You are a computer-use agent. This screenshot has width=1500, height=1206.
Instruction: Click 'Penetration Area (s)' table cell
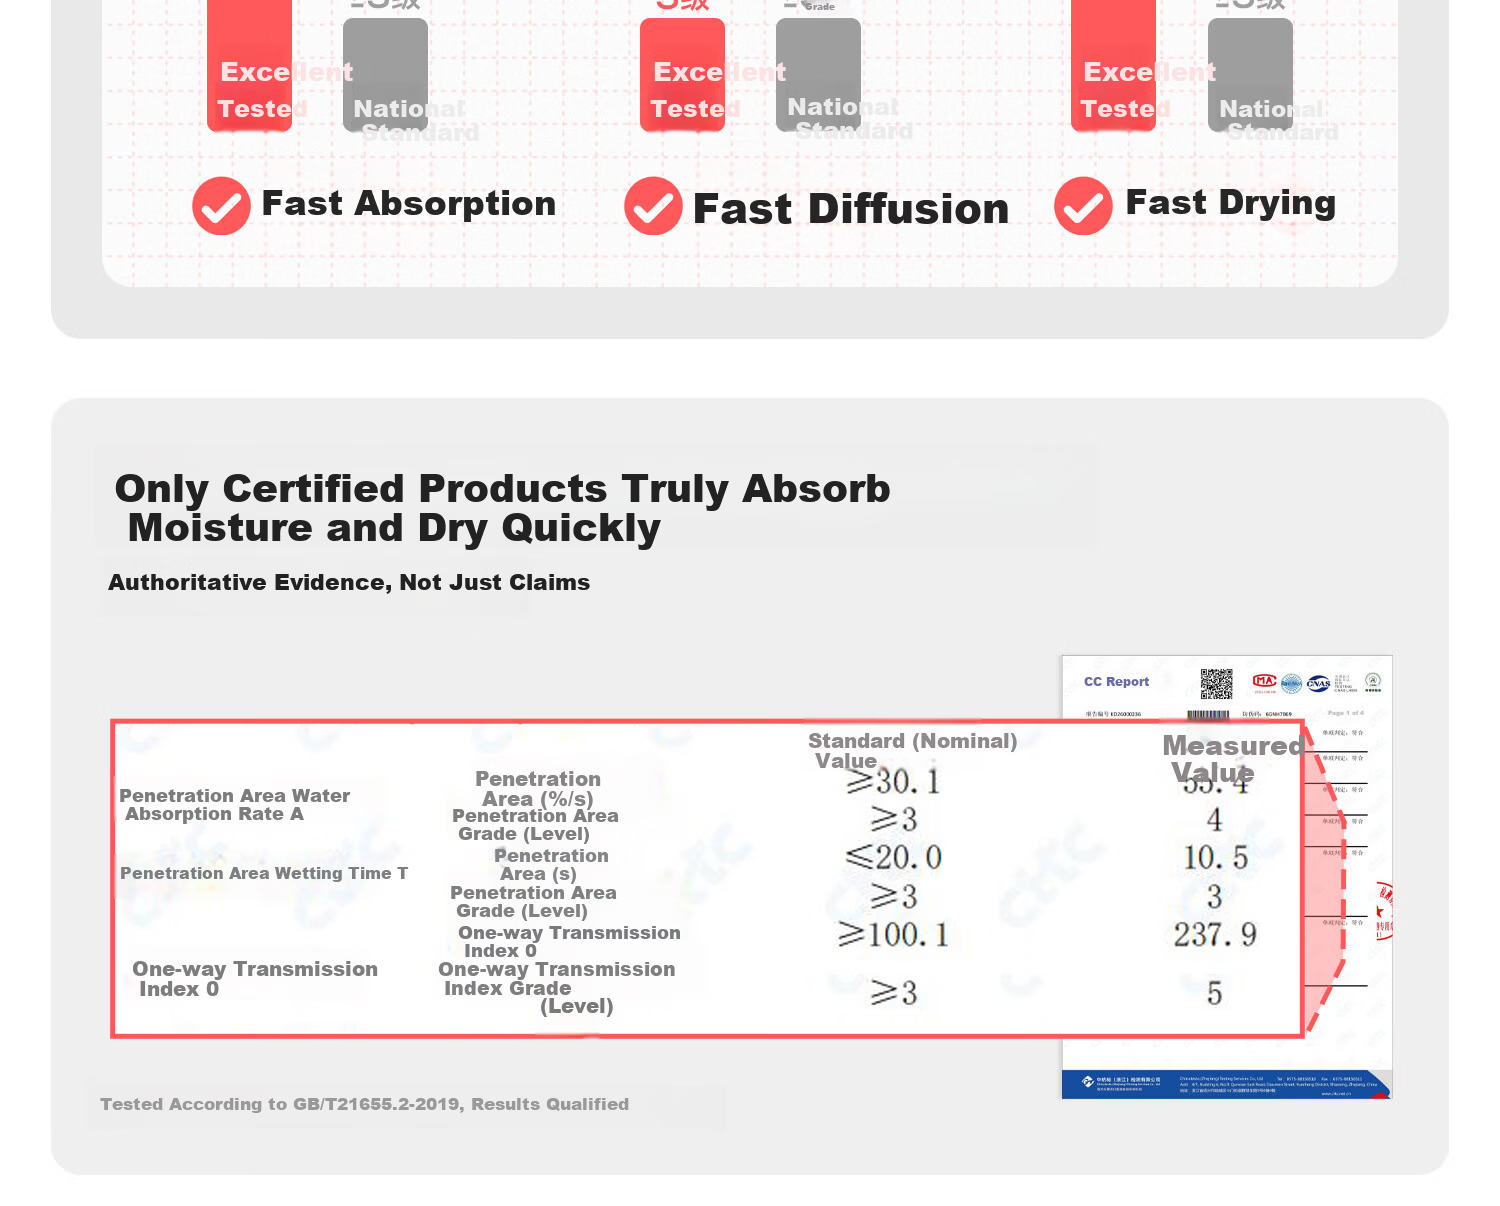(551, 865)
